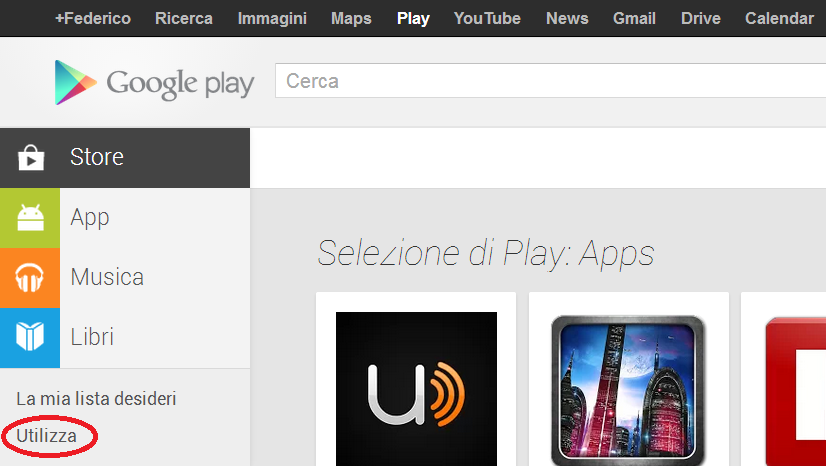The width and height of the screenshot is (826, 466).
Task: Open Immagini in the top navigation
Action: tap(272, 18)
